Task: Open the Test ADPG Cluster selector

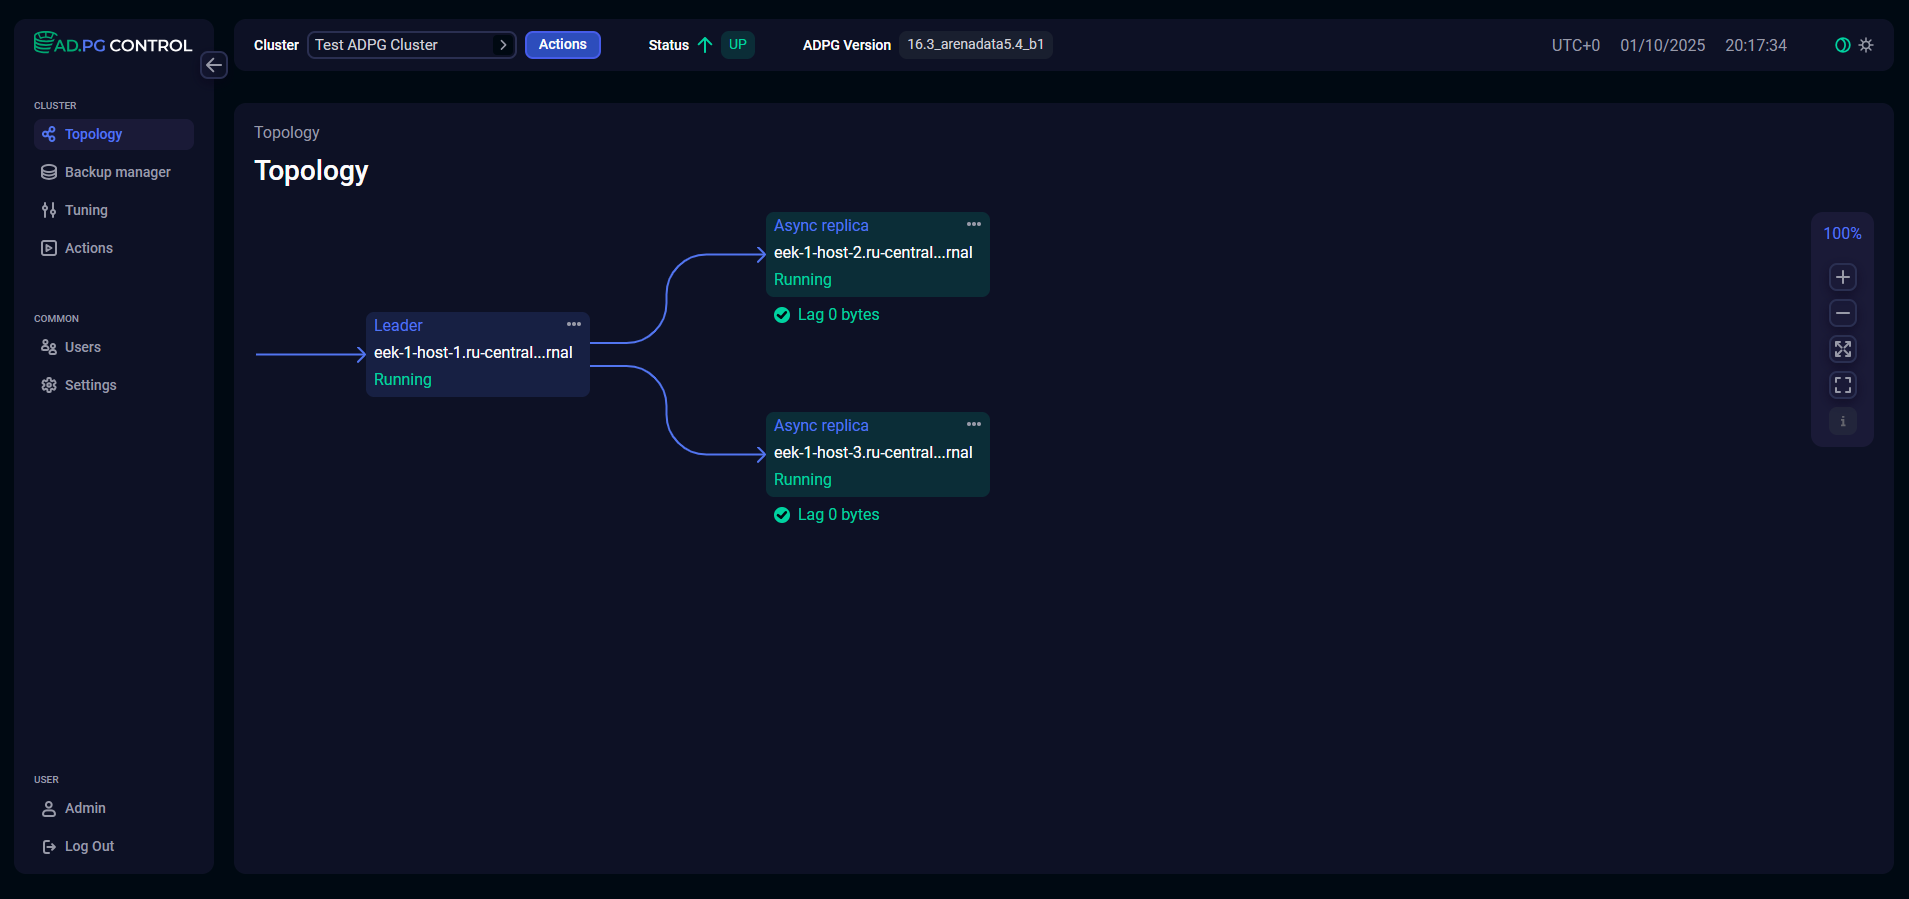Action: (x=411, y=45)
